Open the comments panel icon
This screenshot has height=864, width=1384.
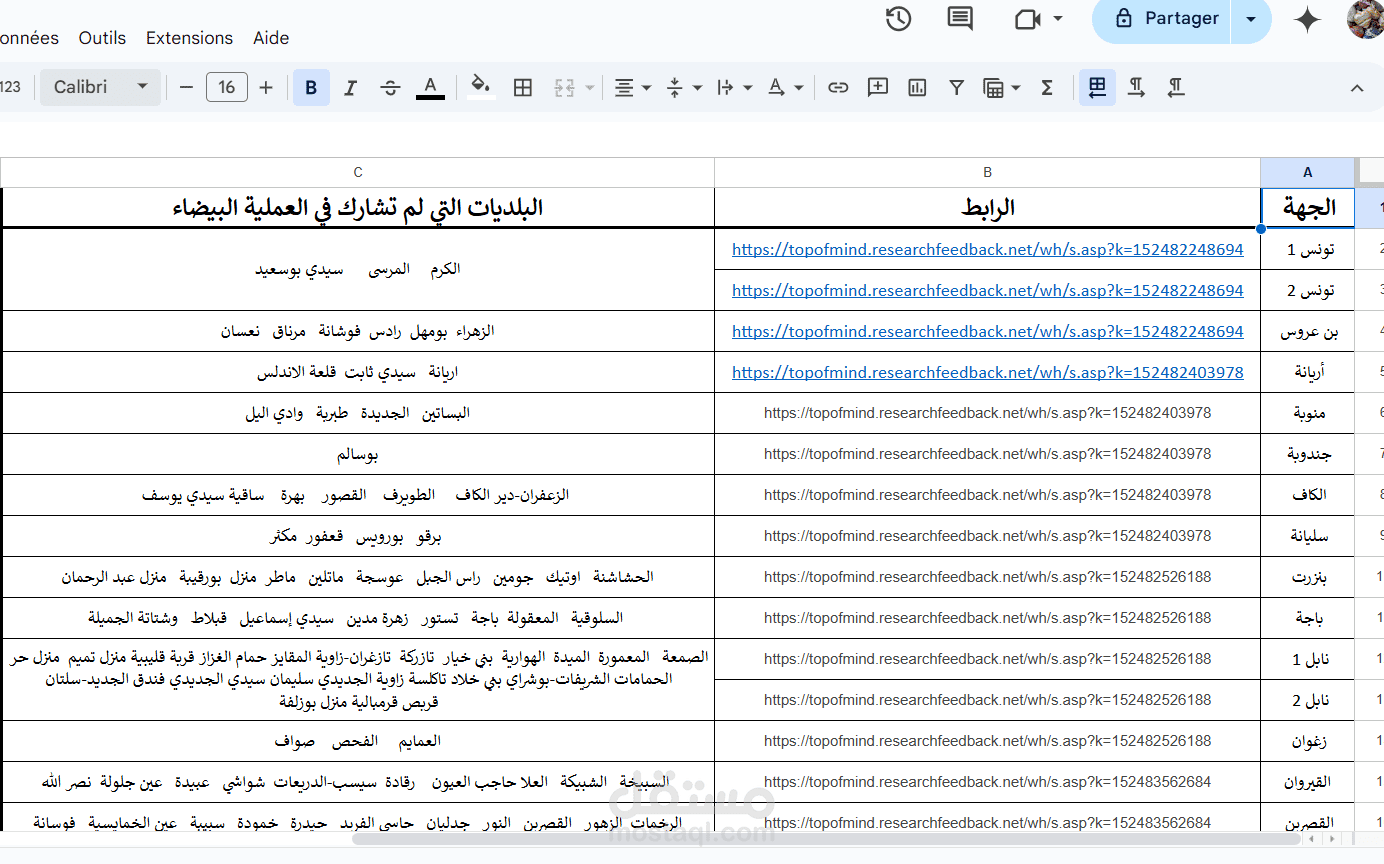960,19
